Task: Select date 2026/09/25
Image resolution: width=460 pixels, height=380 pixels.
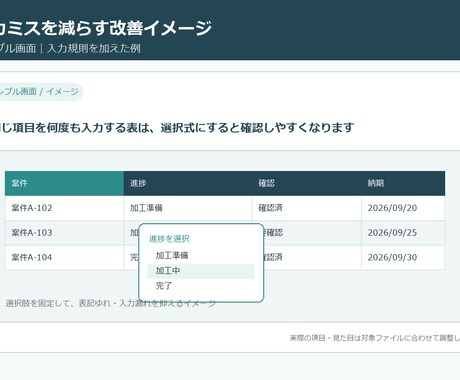Action: pyautogui.click(x=403, y=233)
